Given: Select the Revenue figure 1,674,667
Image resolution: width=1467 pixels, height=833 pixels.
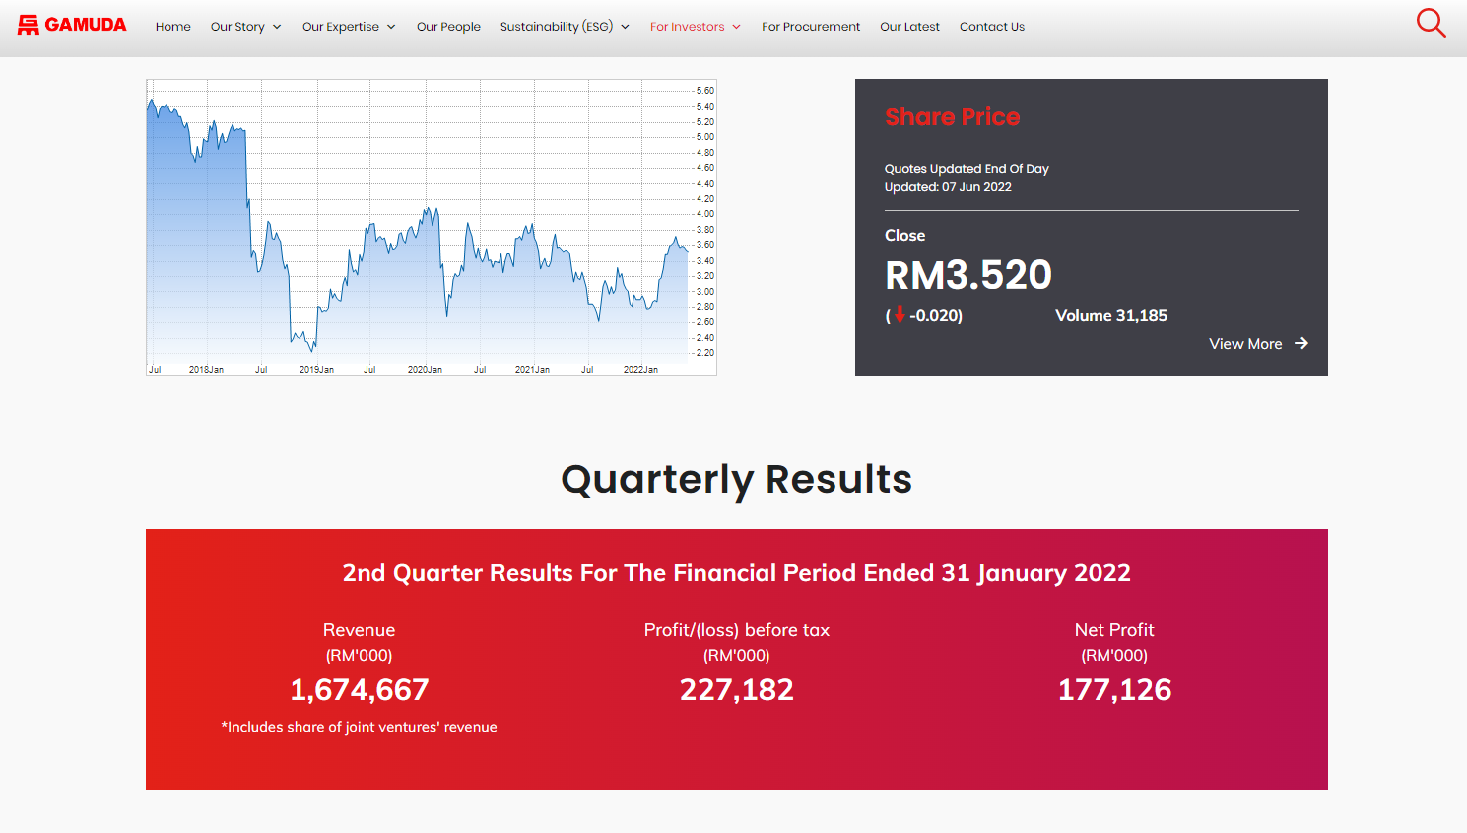Looking at the screenshot, I should pyautogui.click(x=359, y=689).
